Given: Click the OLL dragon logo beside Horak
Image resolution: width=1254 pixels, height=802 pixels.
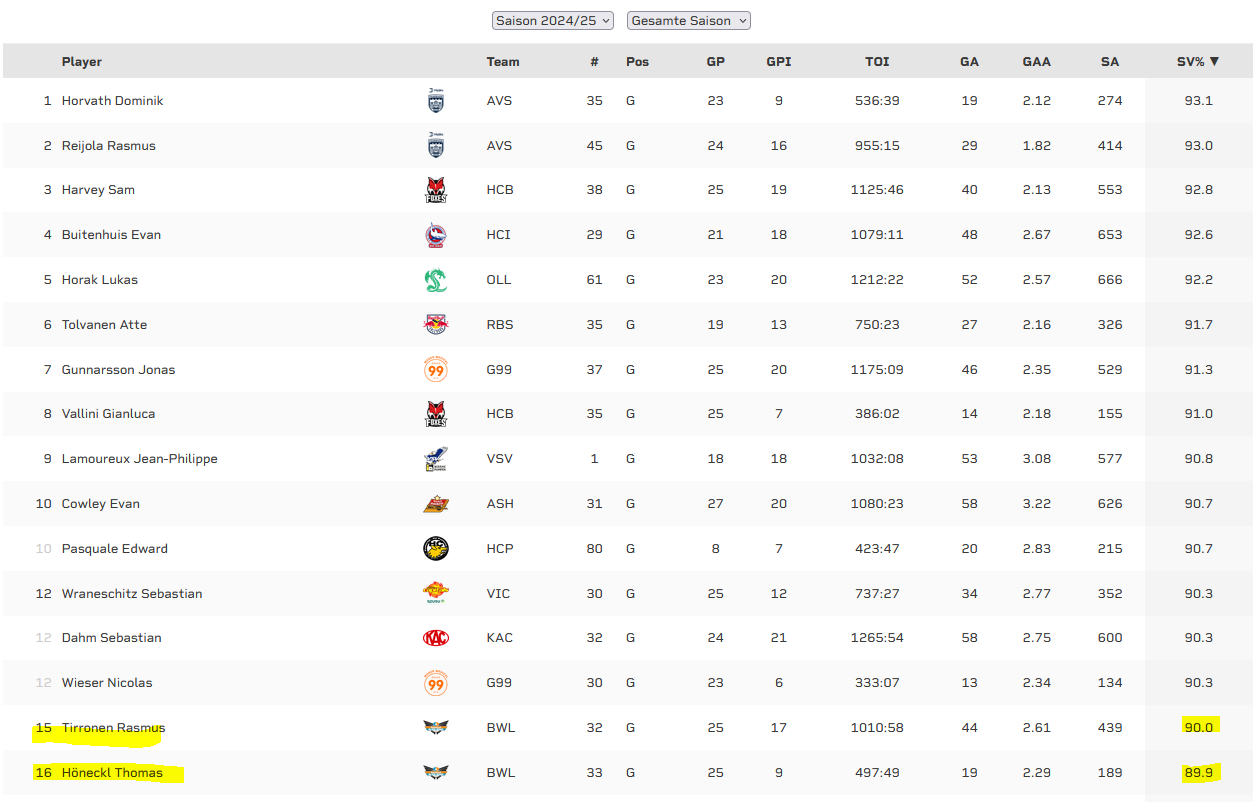Looking at the screenshot, I should pyautogui.click(x=435, y=280).
